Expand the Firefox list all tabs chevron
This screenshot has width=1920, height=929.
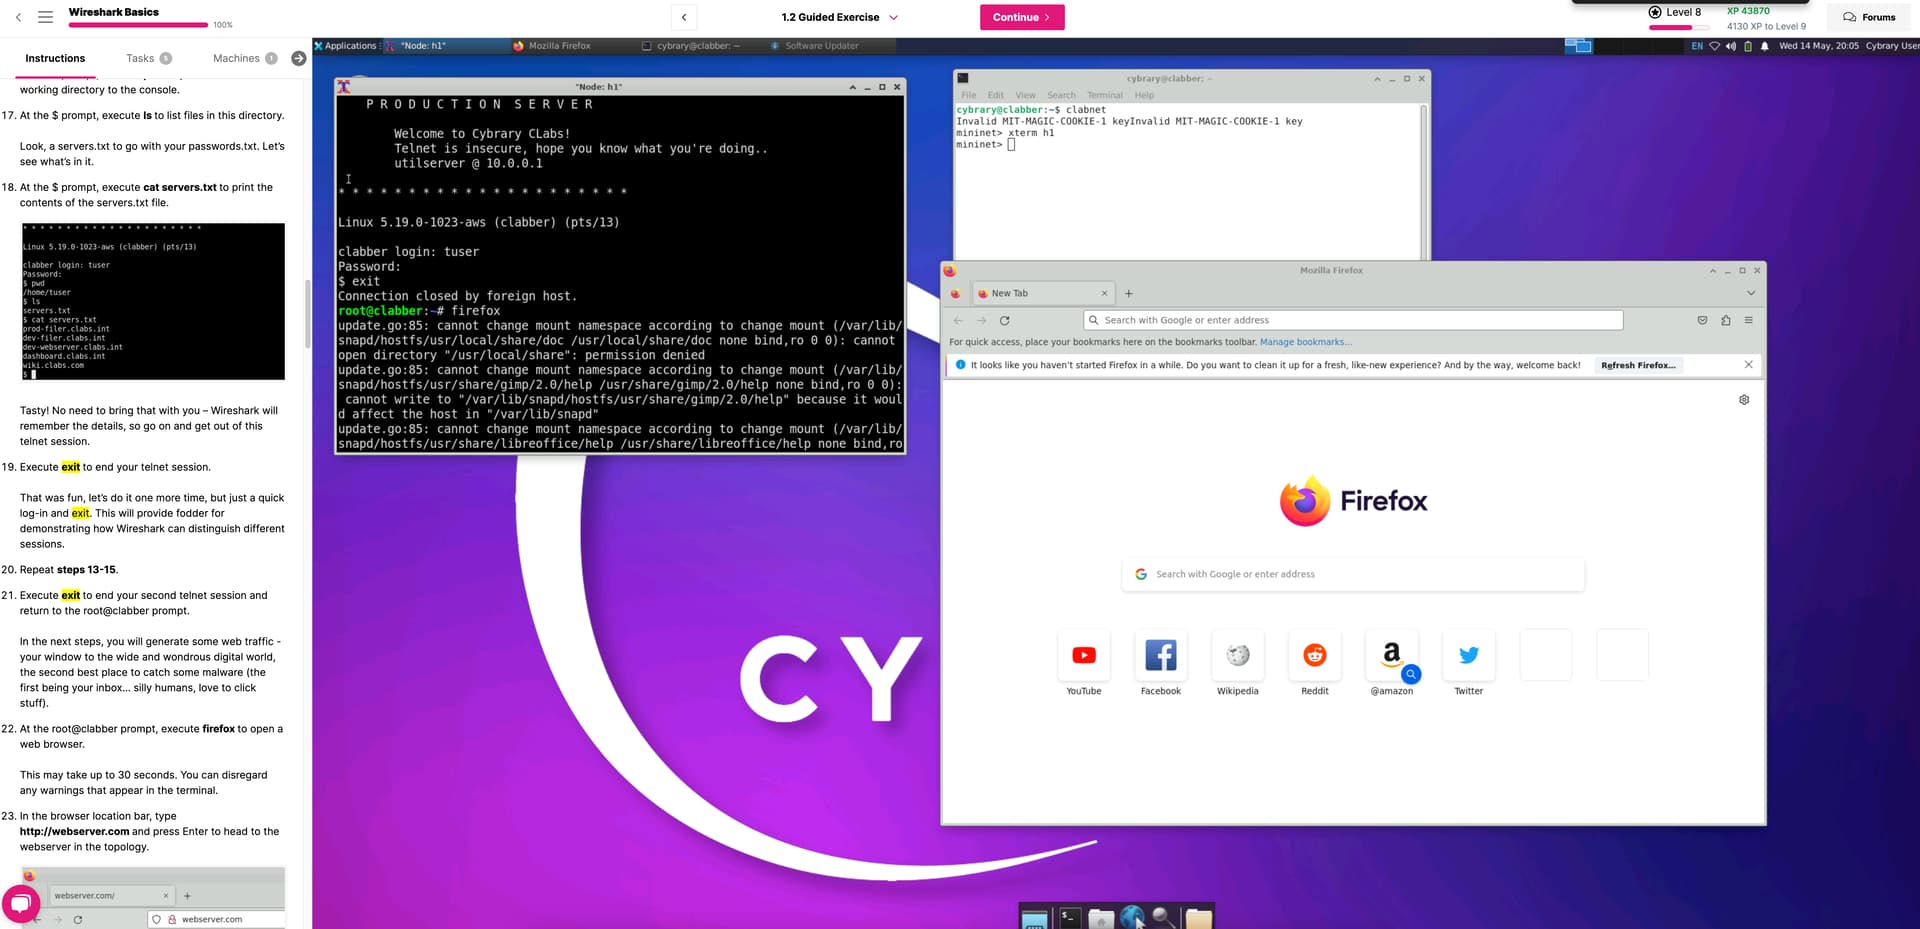click(x=1751, y=294)
